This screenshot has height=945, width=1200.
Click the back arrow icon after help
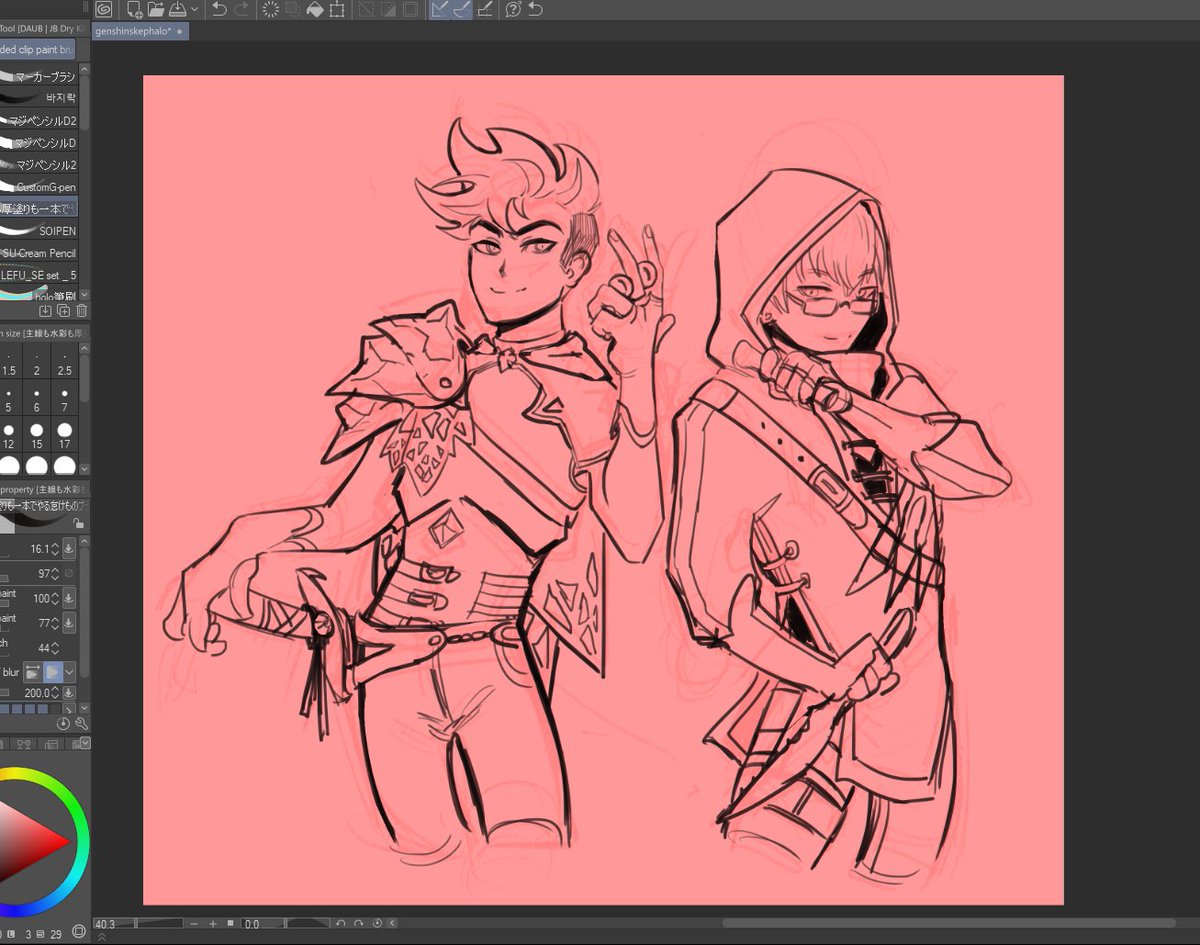(536, 9)
